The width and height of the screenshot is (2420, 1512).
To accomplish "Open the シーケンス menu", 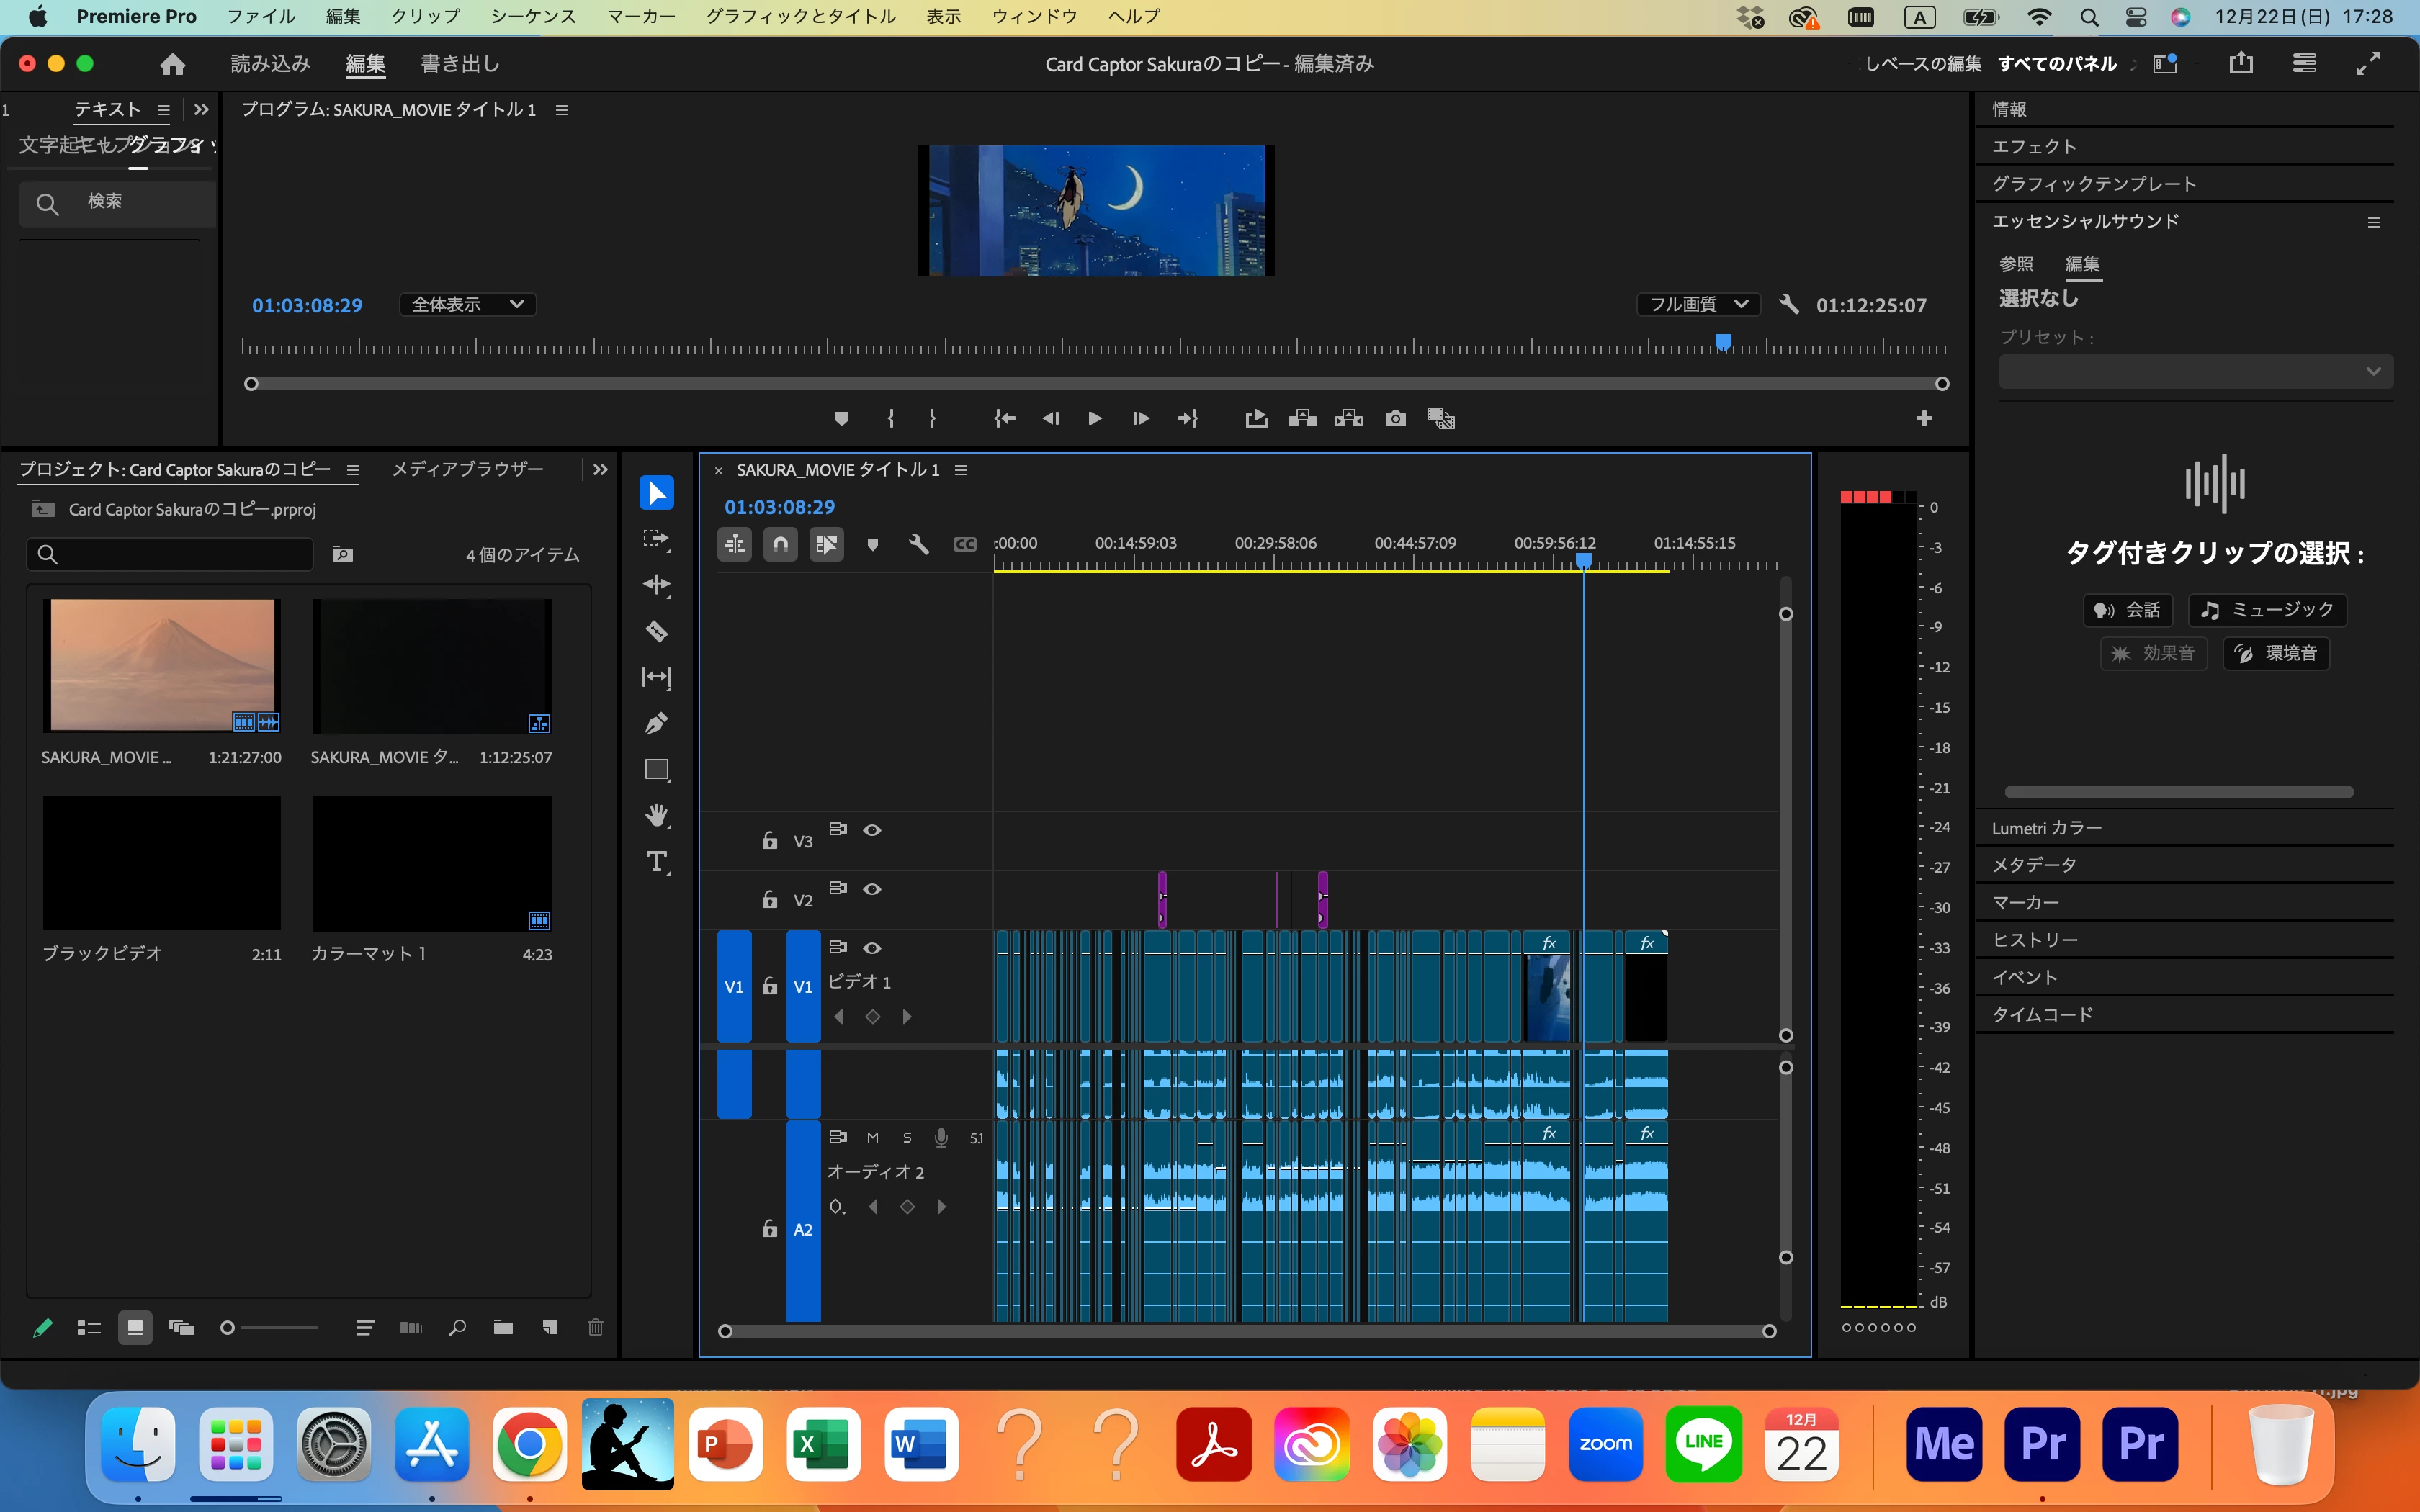I will [x=533, y=16].
